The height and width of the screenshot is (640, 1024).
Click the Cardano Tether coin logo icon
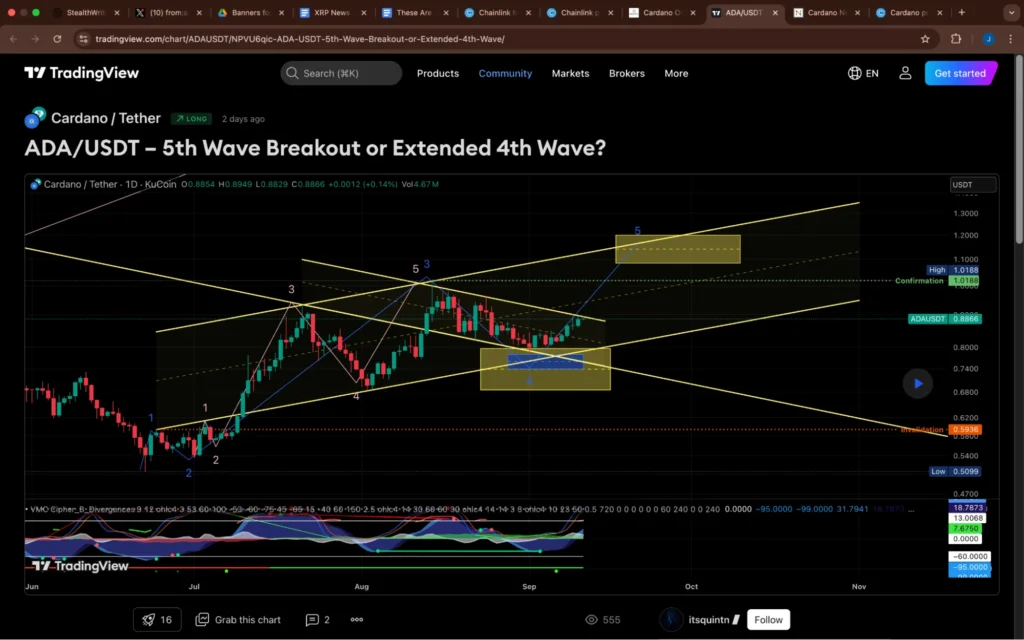point(35,118)
